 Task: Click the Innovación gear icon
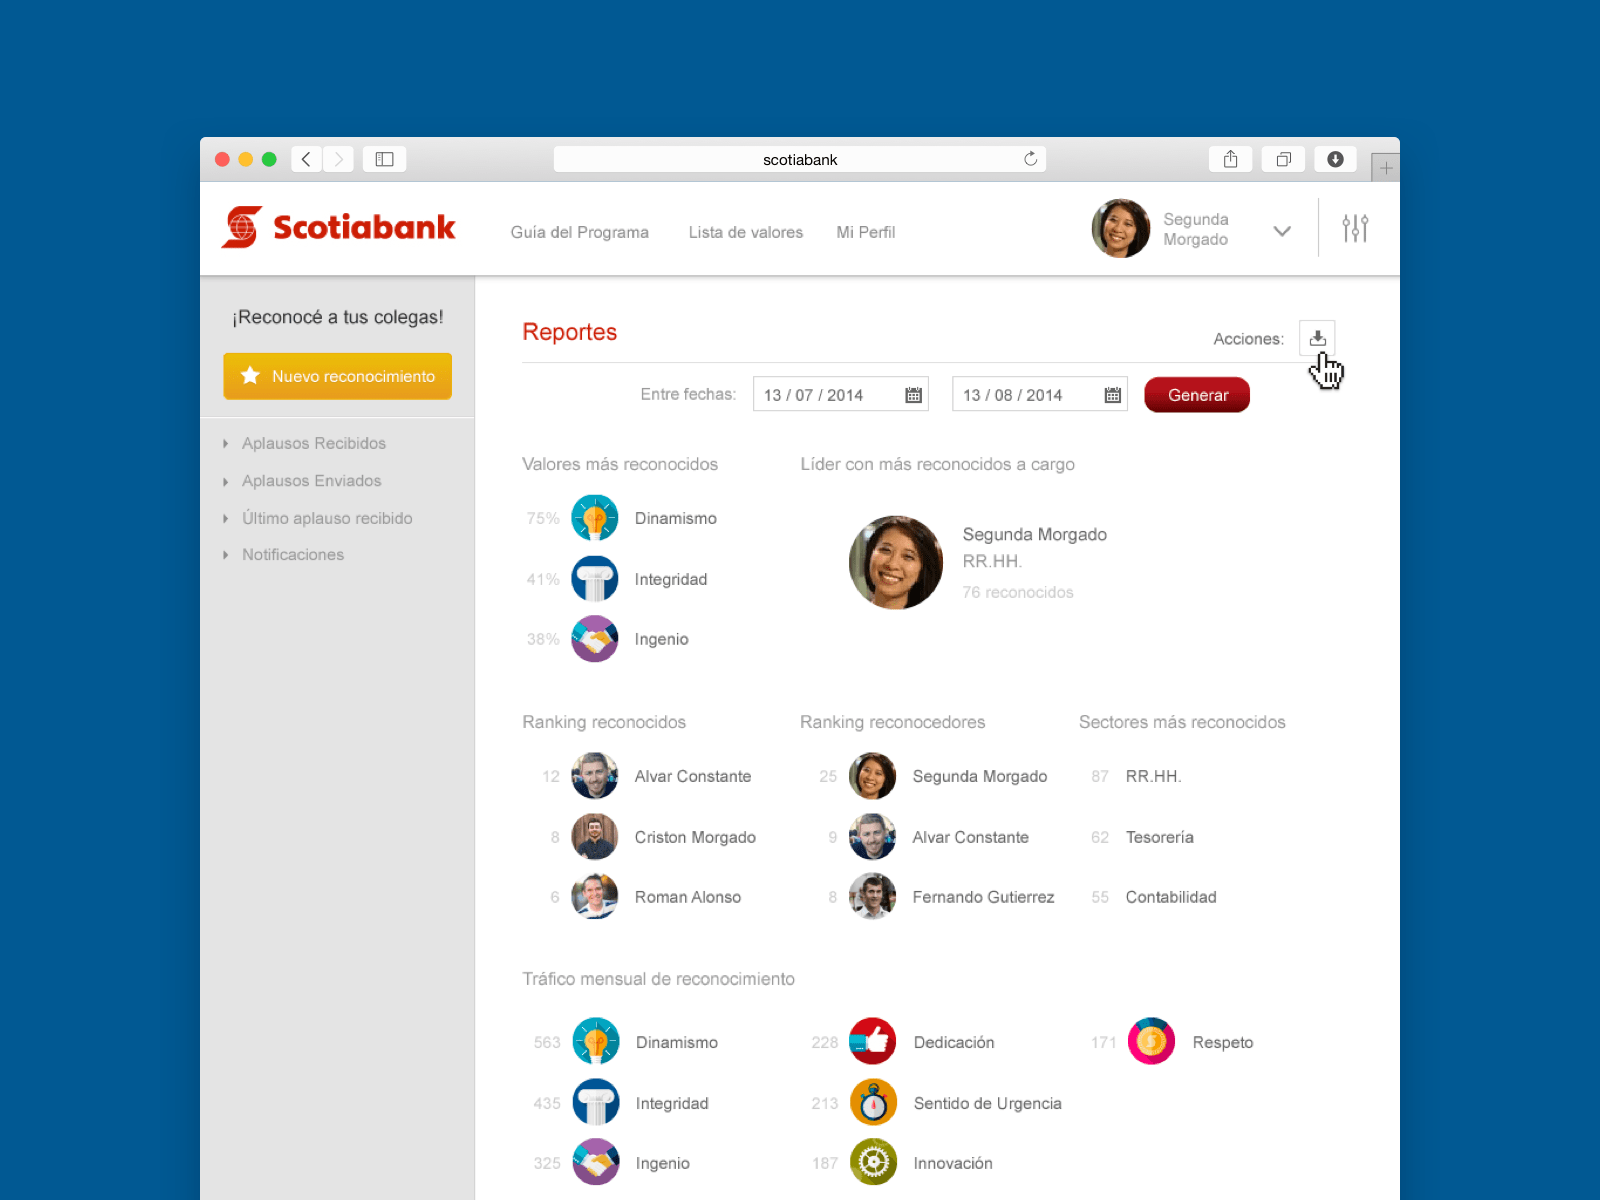pos(873,1163)
